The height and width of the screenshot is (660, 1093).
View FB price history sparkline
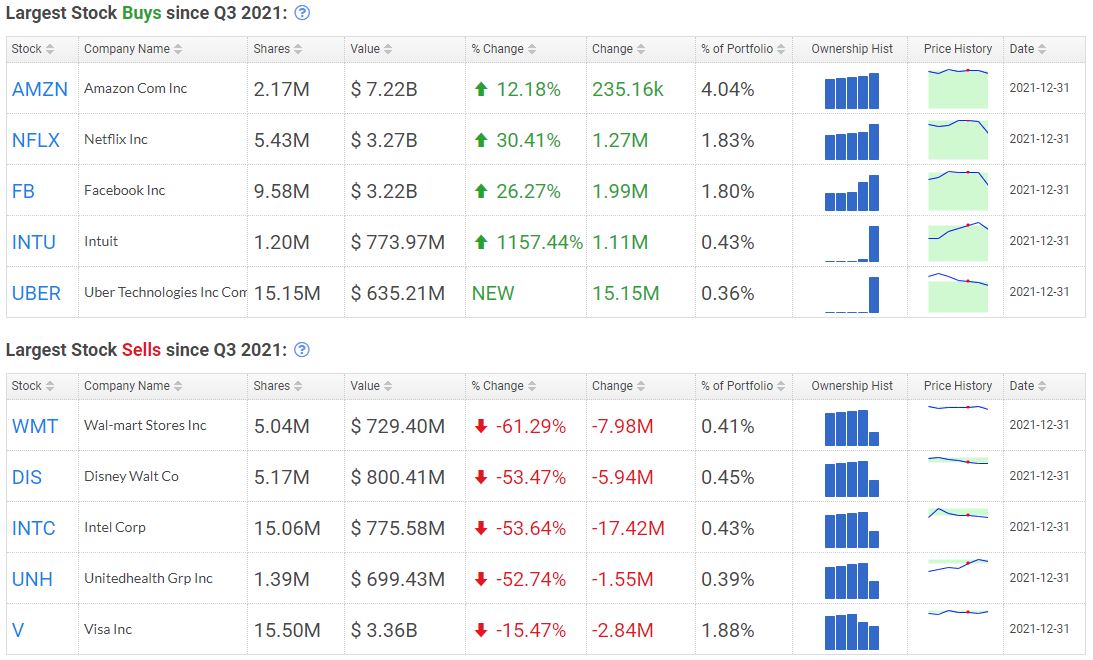pos(958,190)
